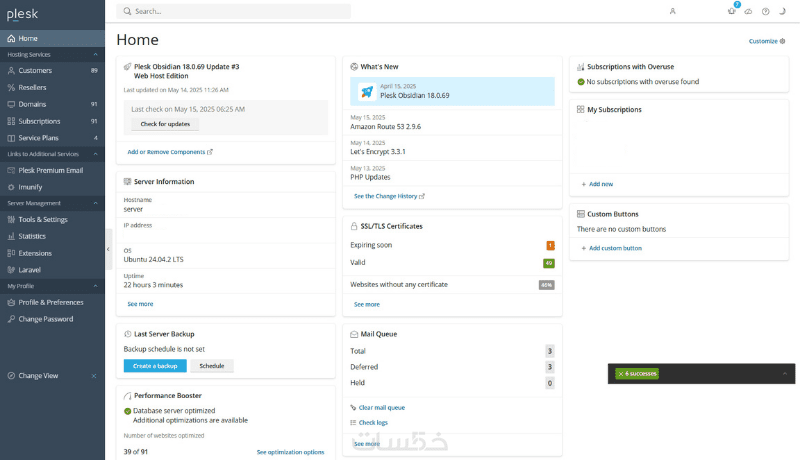Image resolution: width=800 pixels, height=460 pixels.
Task: Click See more under SSL/TLS Certificates
Action: tap(367, 304)
